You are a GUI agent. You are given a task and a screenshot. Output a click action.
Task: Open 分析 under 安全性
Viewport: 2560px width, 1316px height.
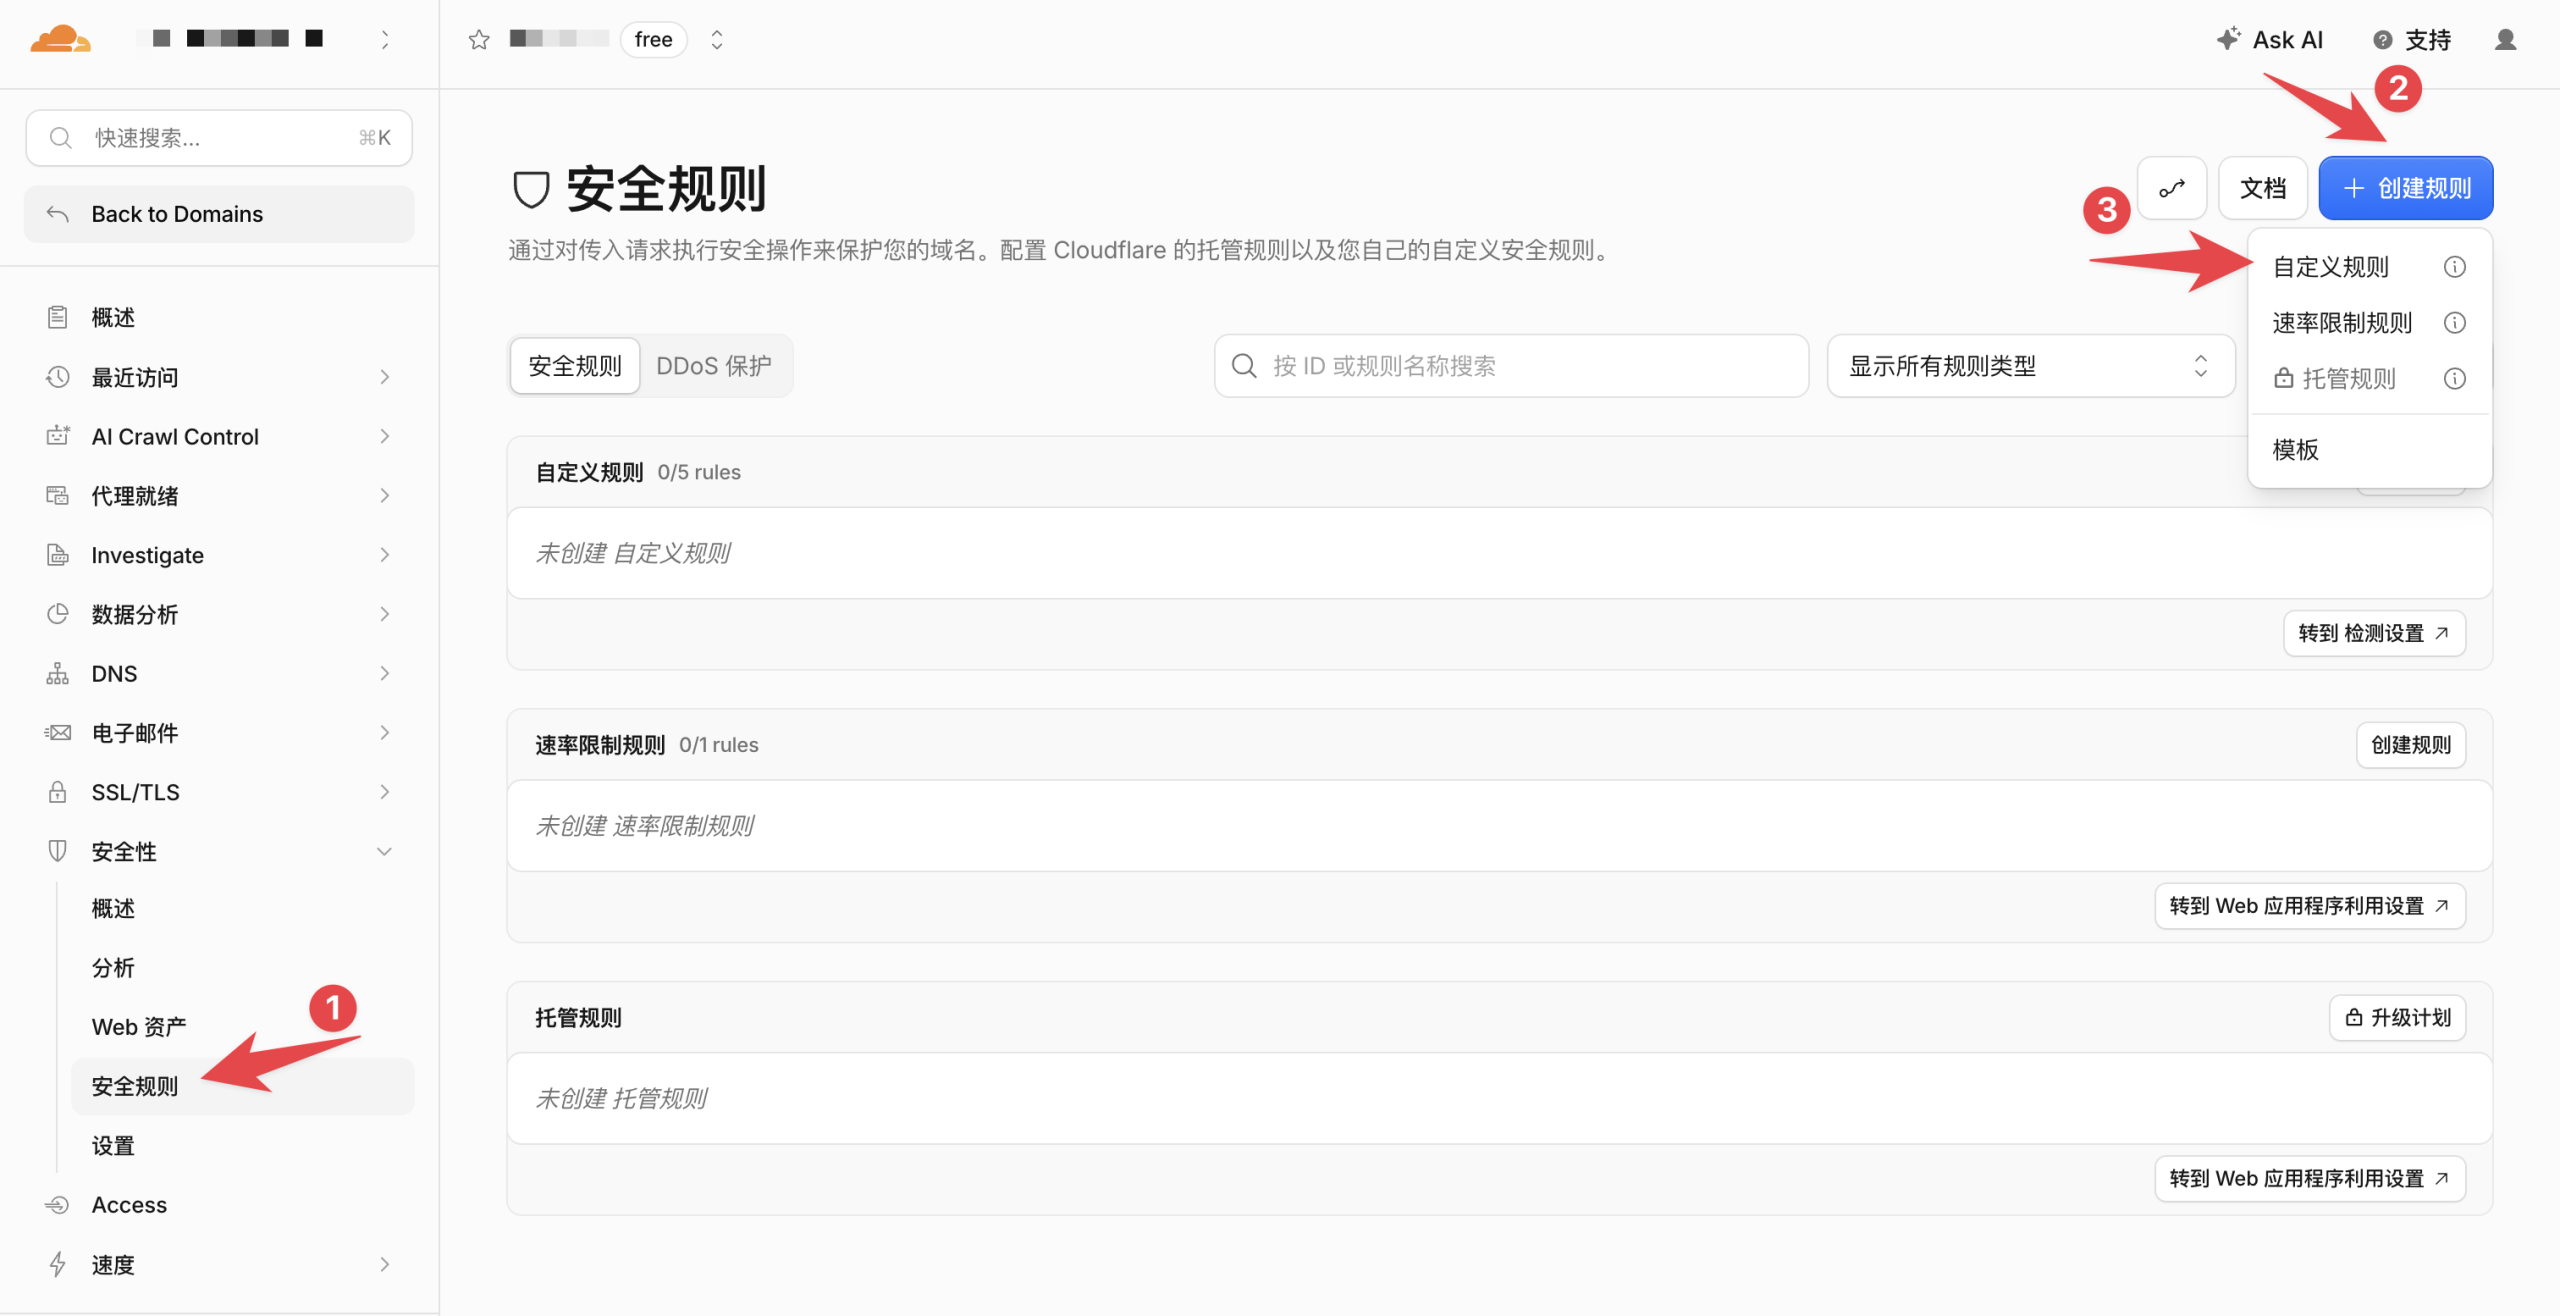[x=113, y=968]
